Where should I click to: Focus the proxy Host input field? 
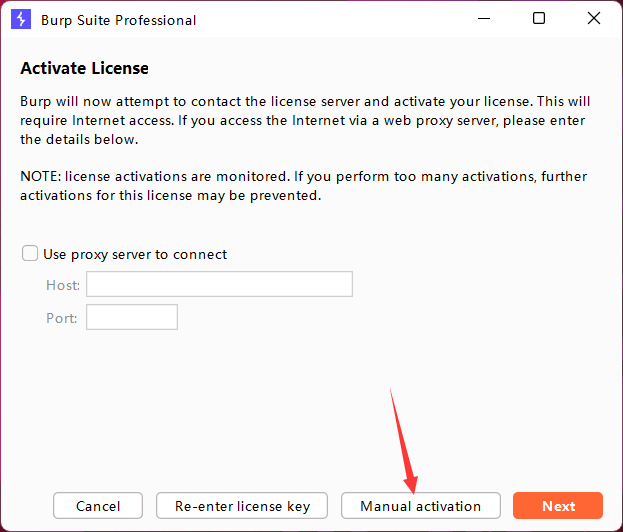219,285
